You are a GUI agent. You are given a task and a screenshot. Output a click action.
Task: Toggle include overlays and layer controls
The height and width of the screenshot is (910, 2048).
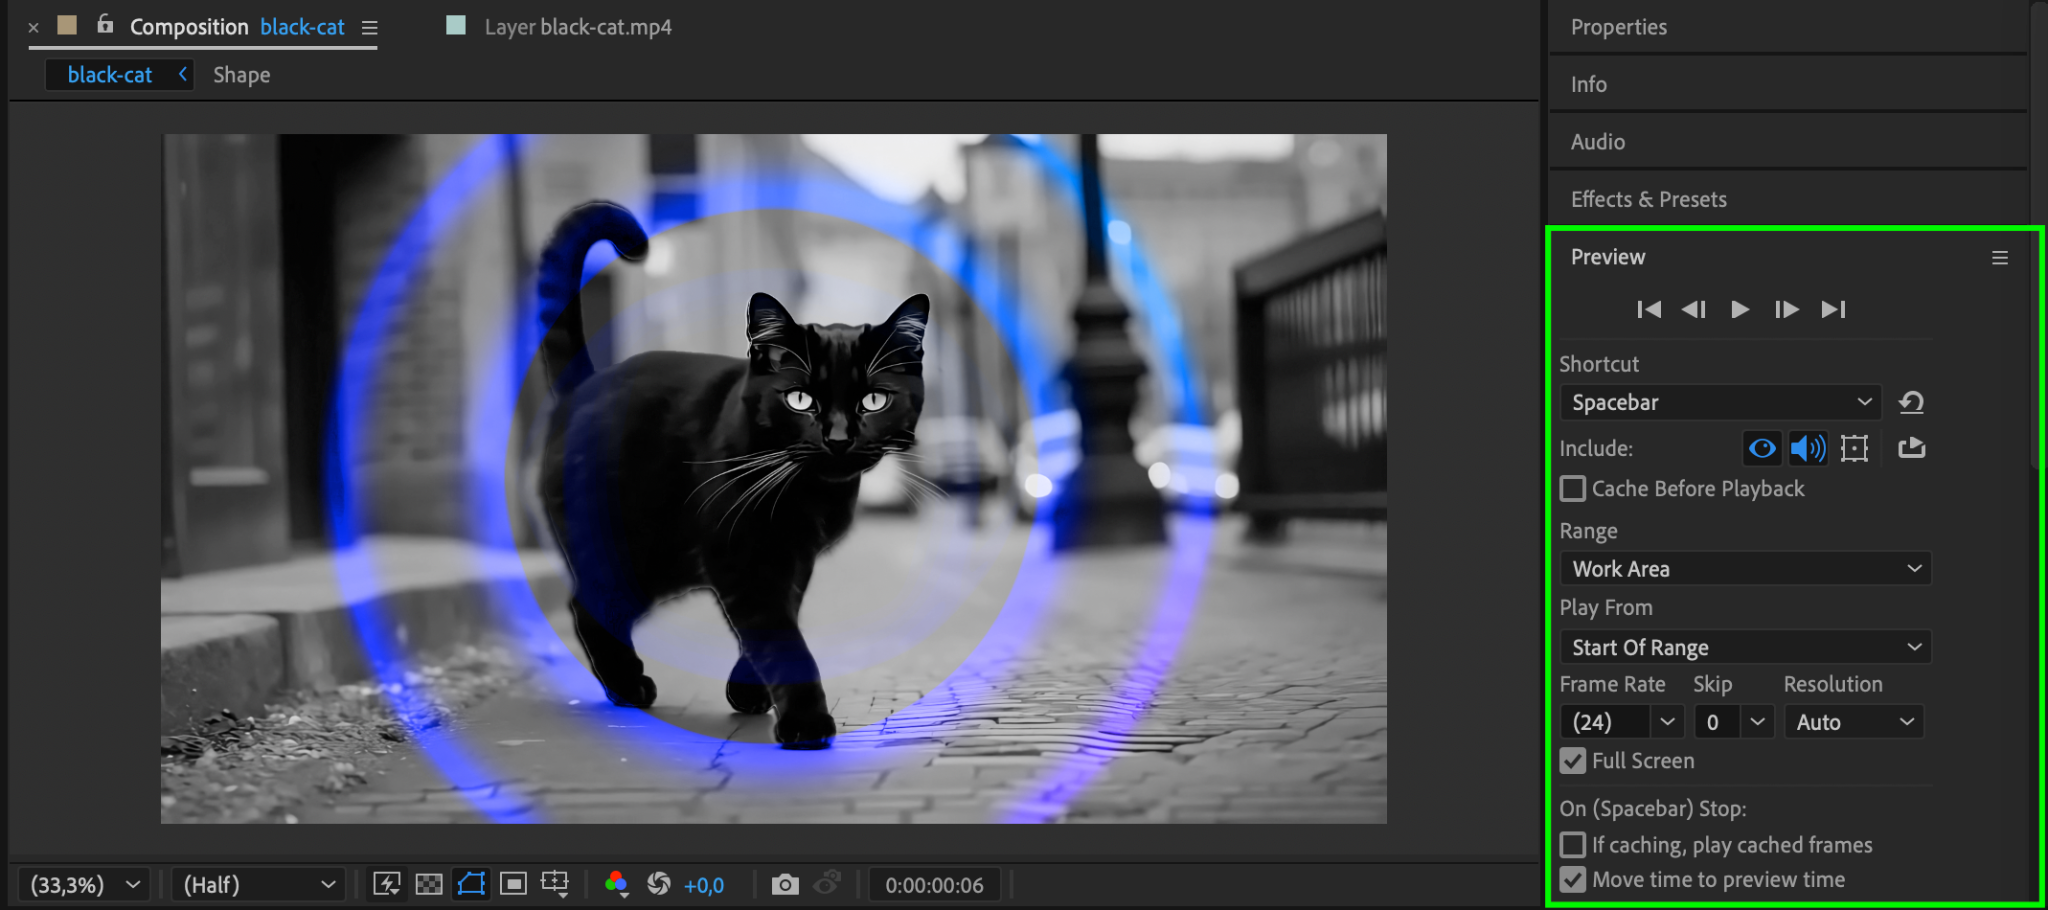[1854, 448]
